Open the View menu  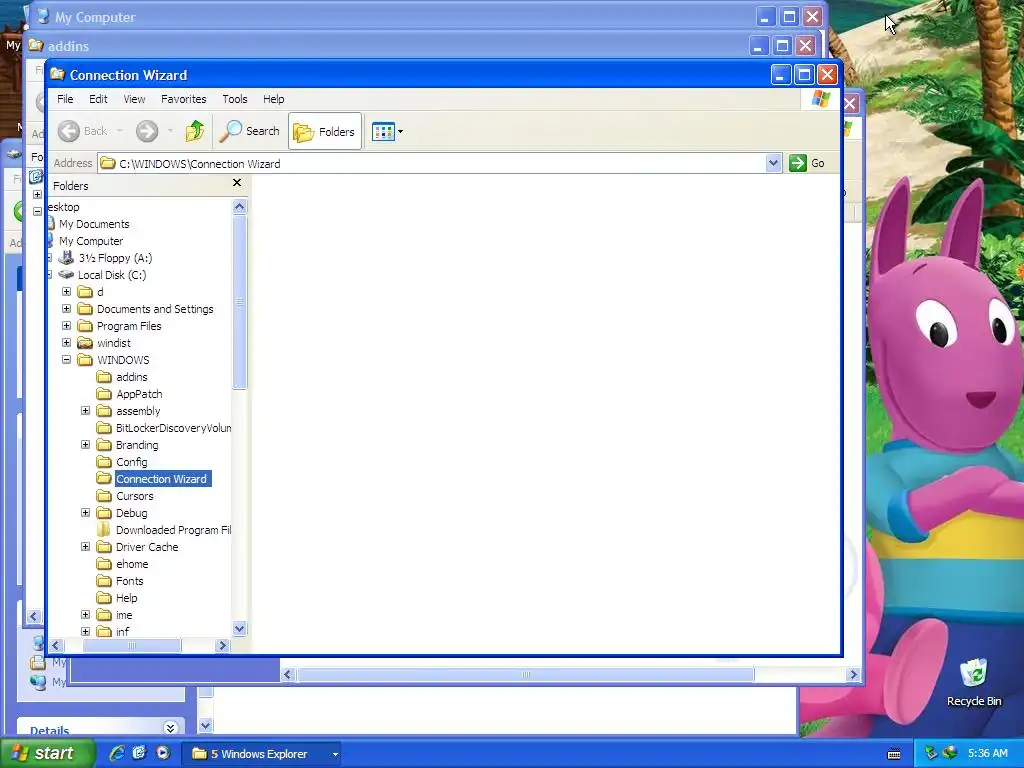pos(134,99)
